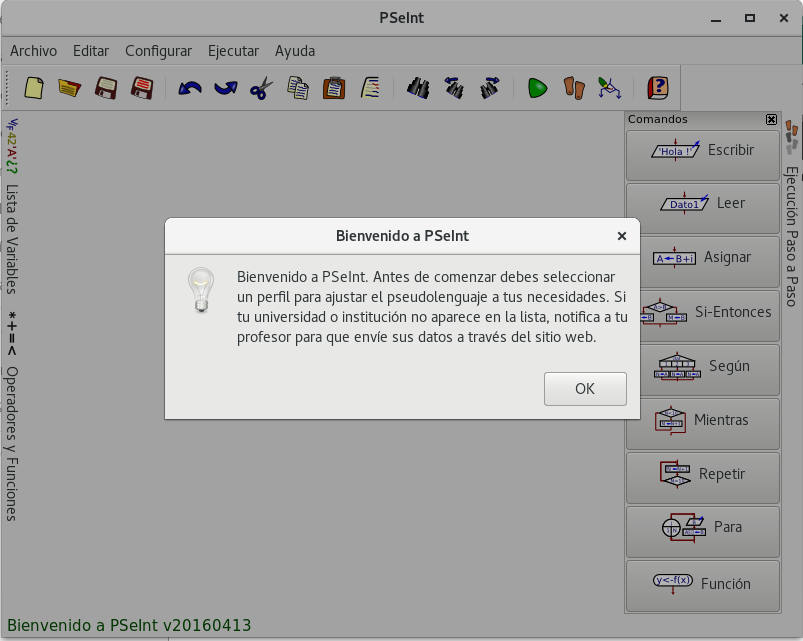This screenshot has width=803, height=641.
Task: Redo the action with the toolbar arrow
Action: pos(226,88)
